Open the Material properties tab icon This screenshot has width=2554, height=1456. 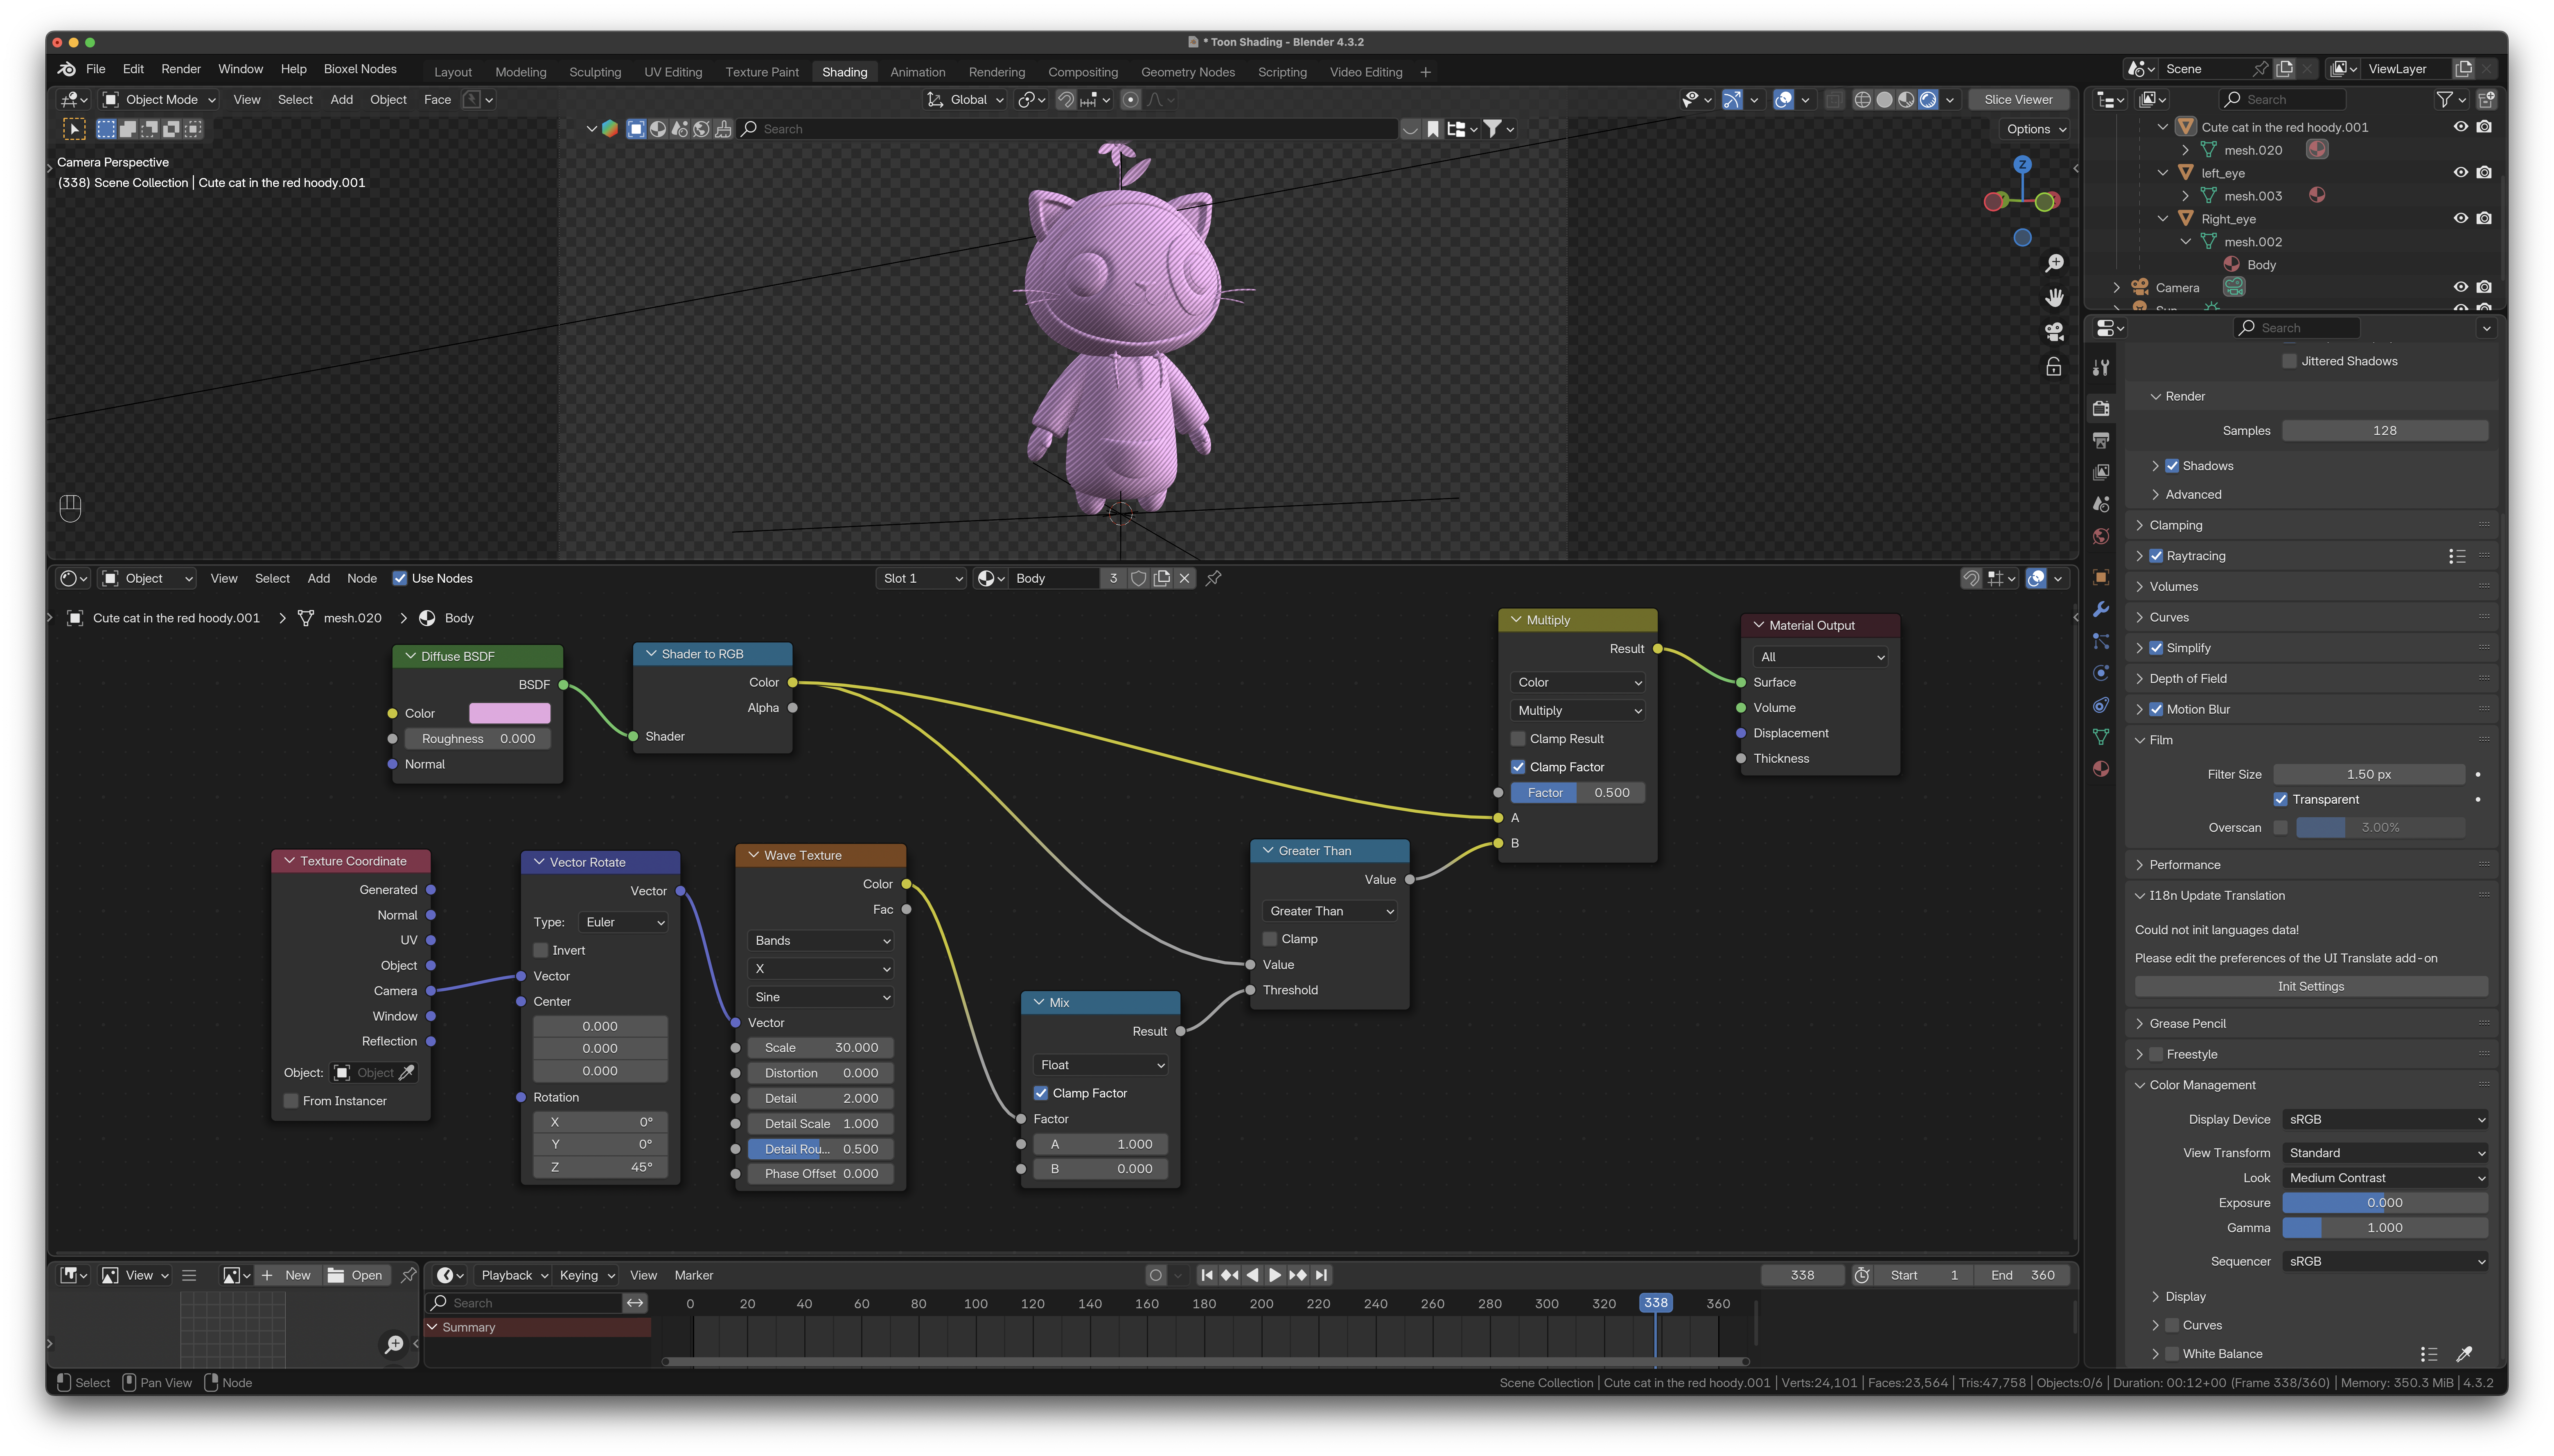click(x=2101, y=769)
